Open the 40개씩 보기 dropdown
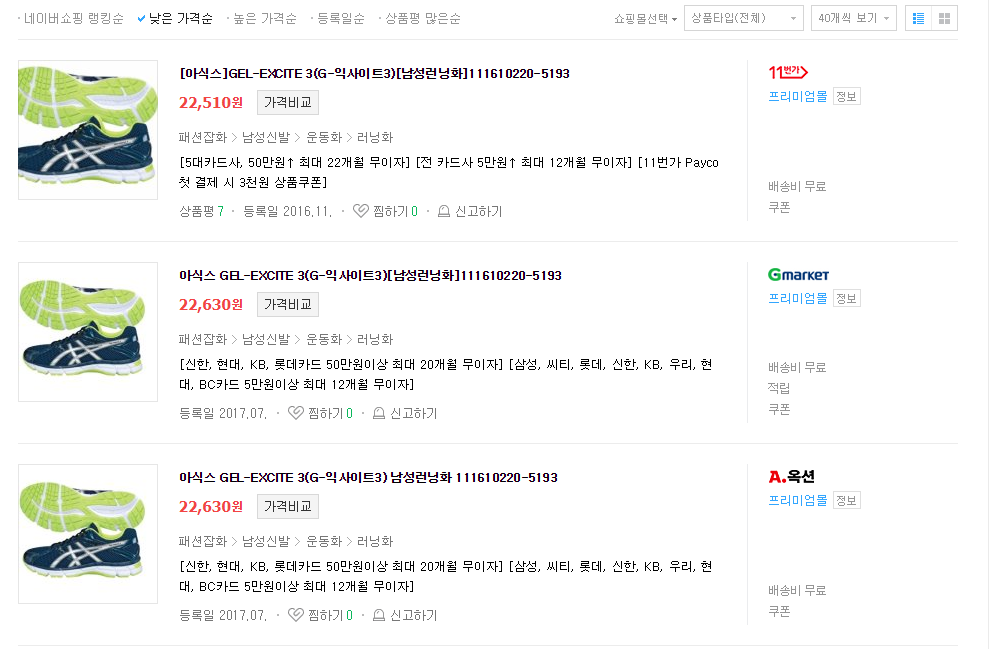The height and width of the screenshot is (649, 1001). click(x=854, y=19)
